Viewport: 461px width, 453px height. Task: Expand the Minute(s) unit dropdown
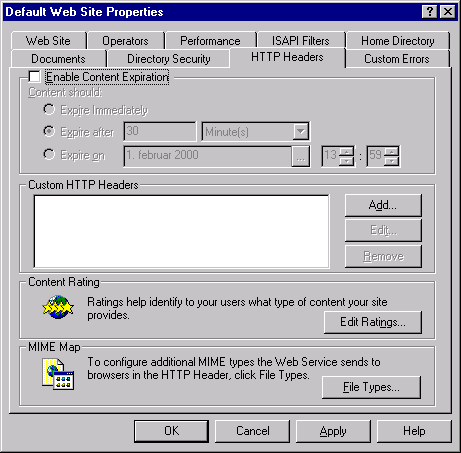click(x=300, y=132)
